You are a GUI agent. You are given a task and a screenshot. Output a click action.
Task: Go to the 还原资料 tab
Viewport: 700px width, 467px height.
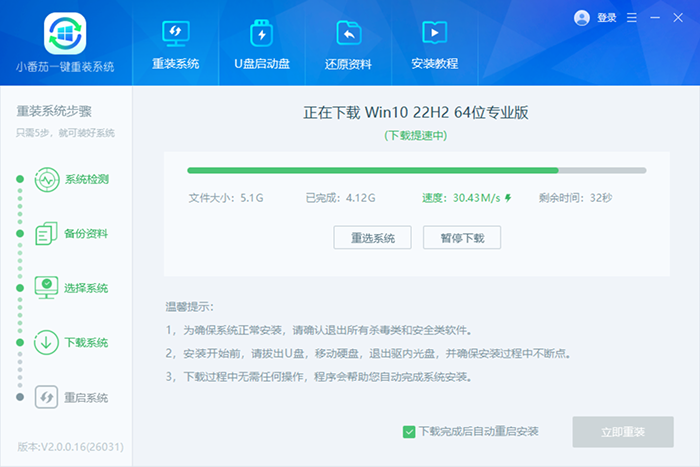pos(349,45)
